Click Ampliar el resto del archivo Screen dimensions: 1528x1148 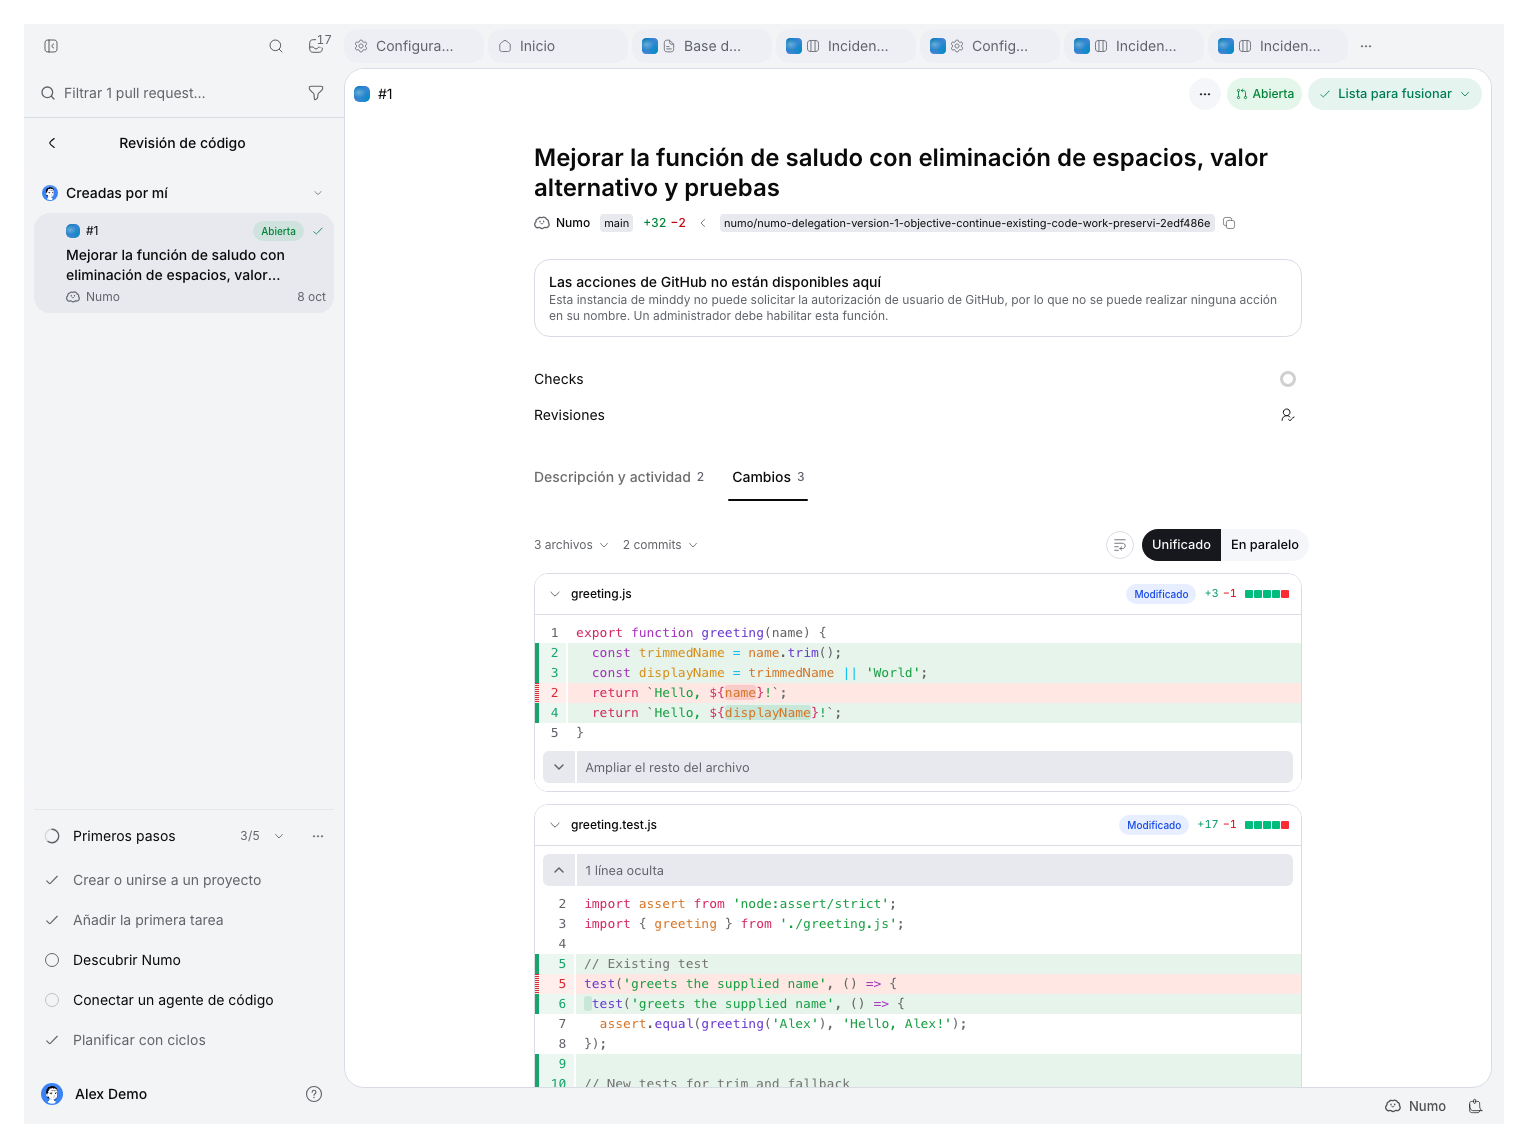(x=918, y=768)
